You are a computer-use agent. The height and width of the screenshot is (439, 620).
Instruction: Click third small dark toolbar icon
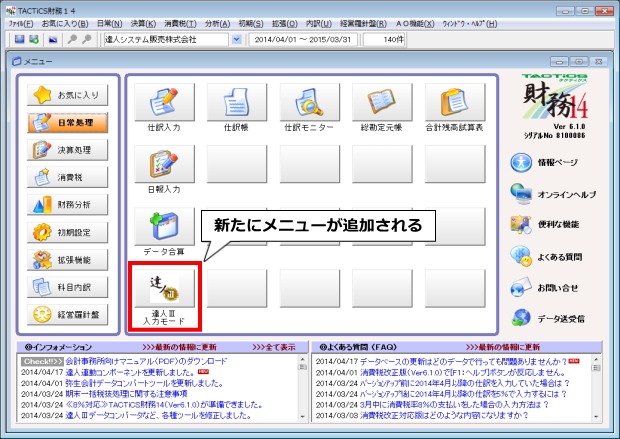pyautogui.click(x=53, y=39)
